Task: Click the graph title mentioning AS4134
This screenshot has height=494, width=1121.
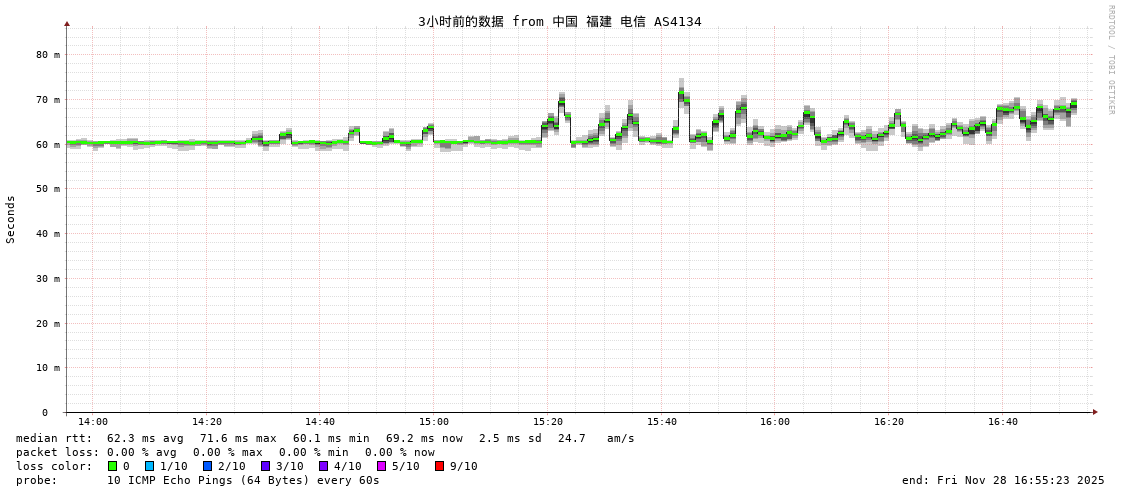Action: (x=559, y=22)
